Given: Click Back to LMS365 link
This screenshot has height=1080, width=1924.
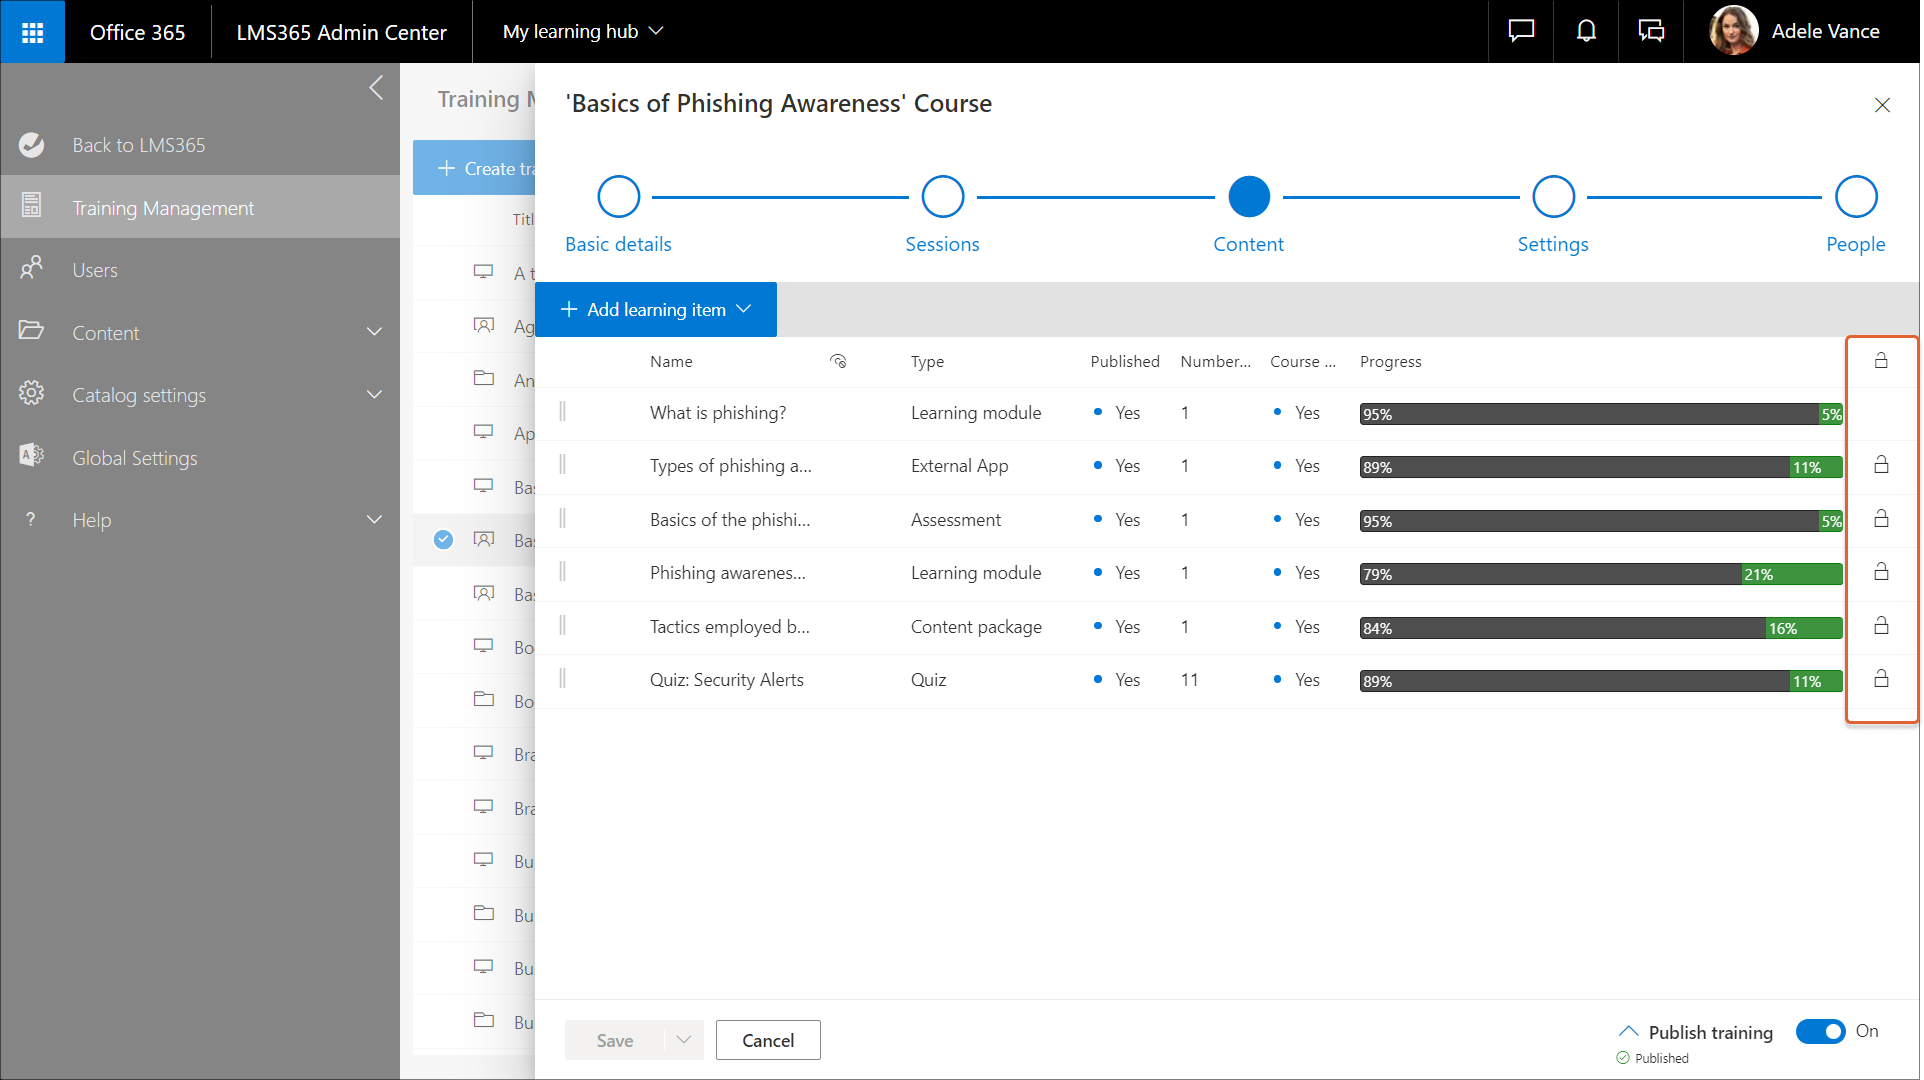Looking at the screenshot, I should coord(138,145).
